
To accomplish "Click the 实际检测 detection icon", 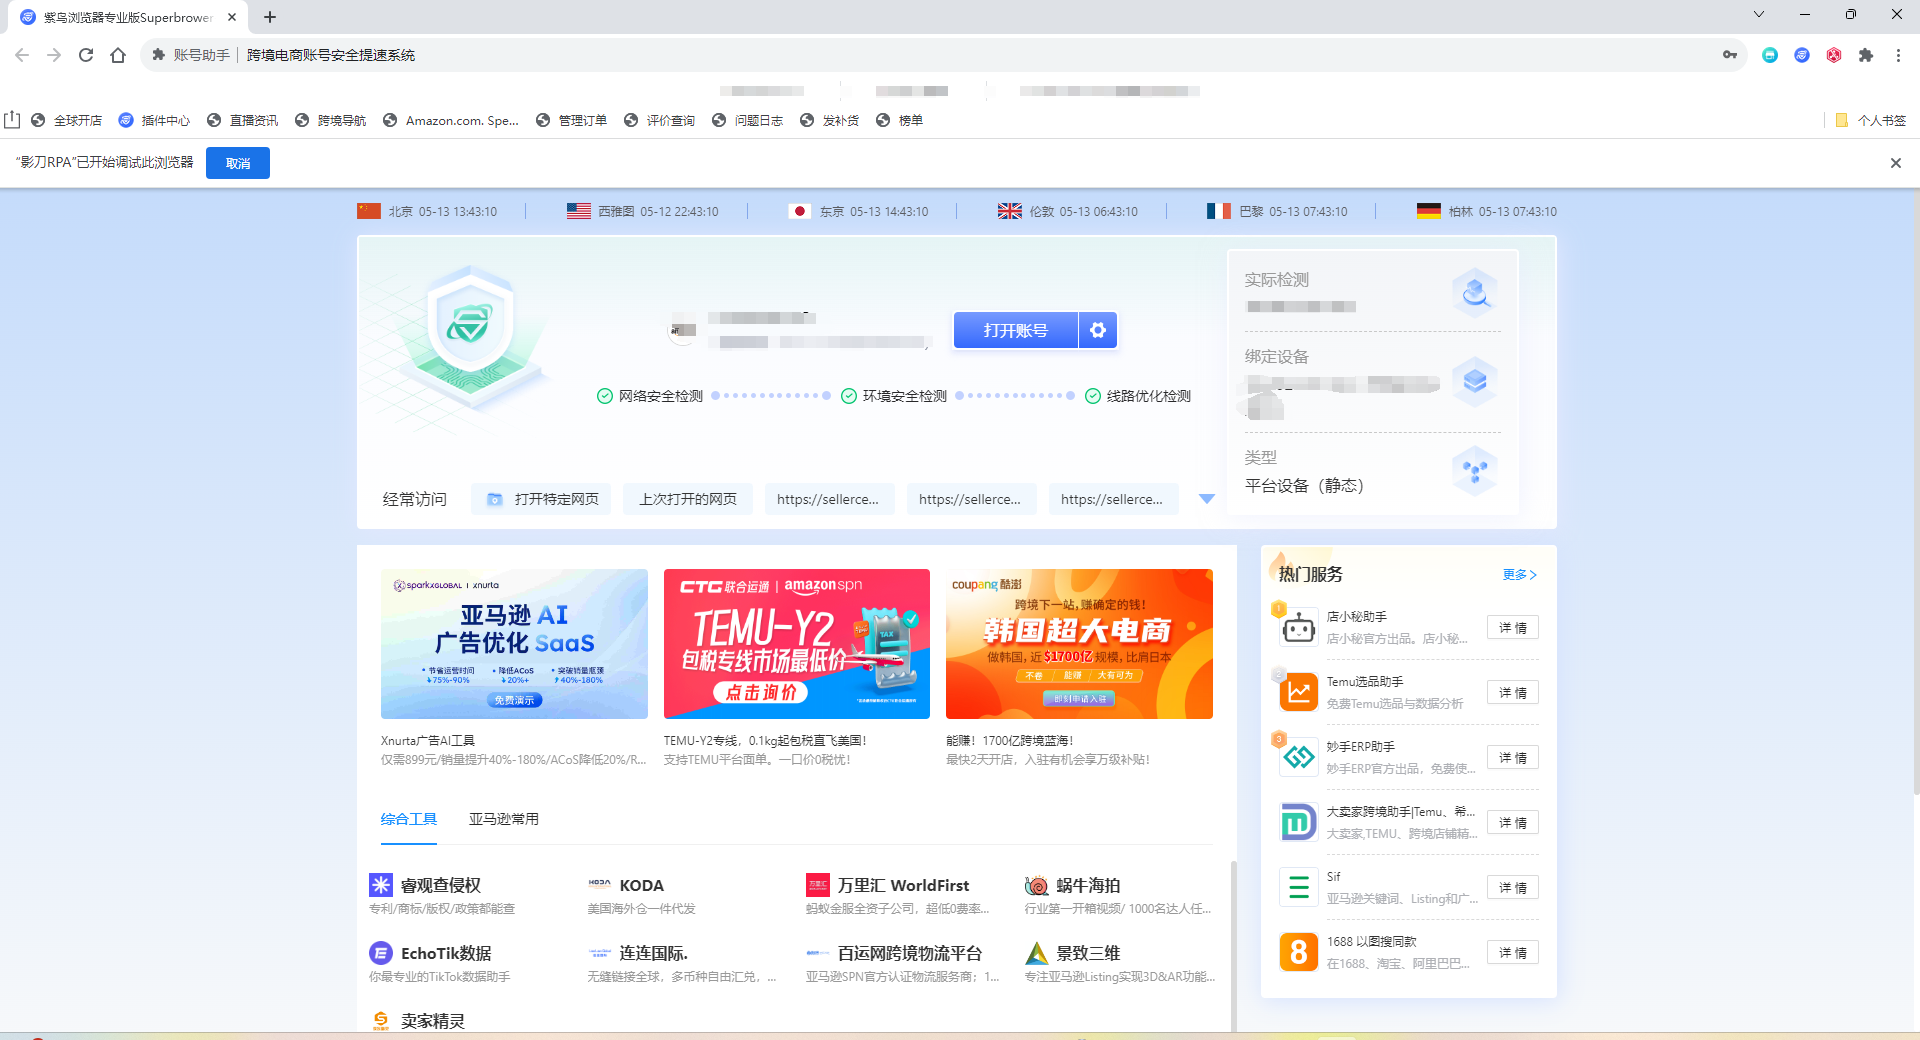I will [1474, 292].
